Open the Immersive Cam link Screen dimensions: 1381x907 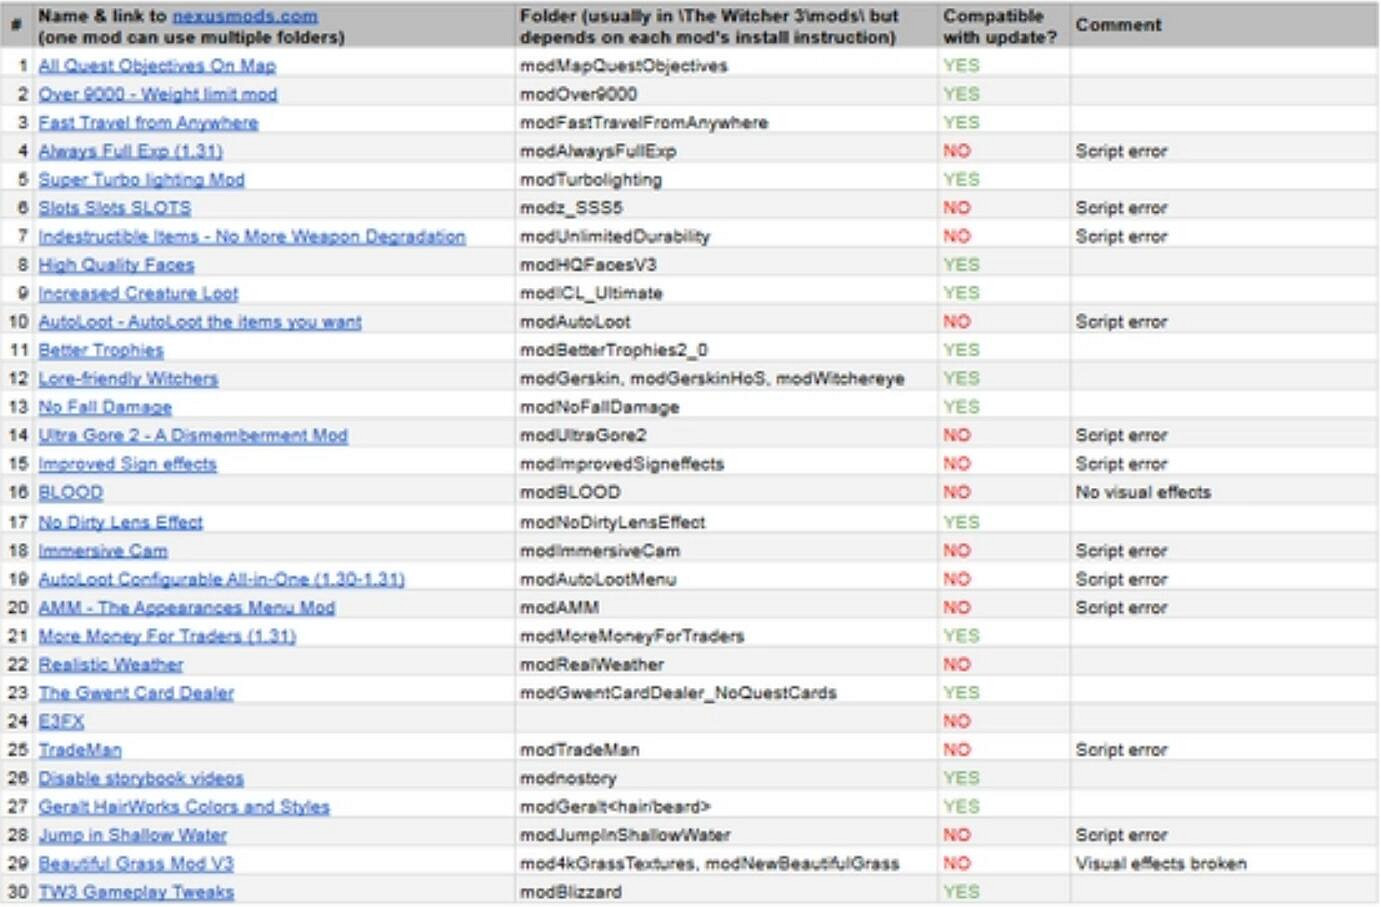(103, 551)
